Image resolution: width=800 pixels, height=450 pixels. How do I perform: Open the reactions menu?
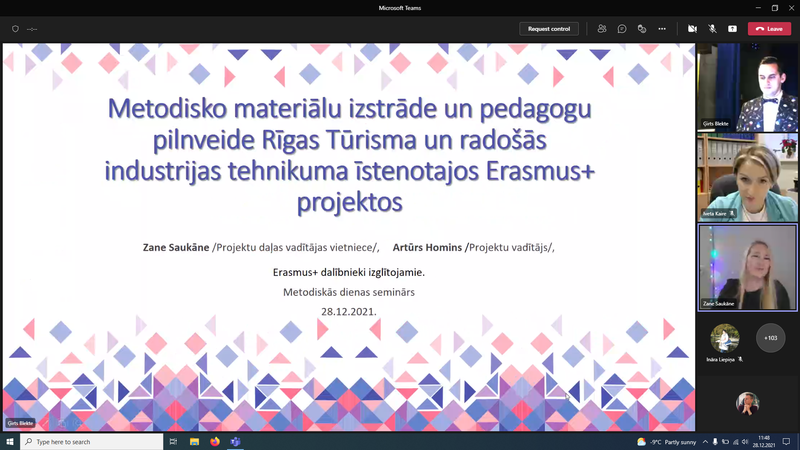[x=642, y=29]
